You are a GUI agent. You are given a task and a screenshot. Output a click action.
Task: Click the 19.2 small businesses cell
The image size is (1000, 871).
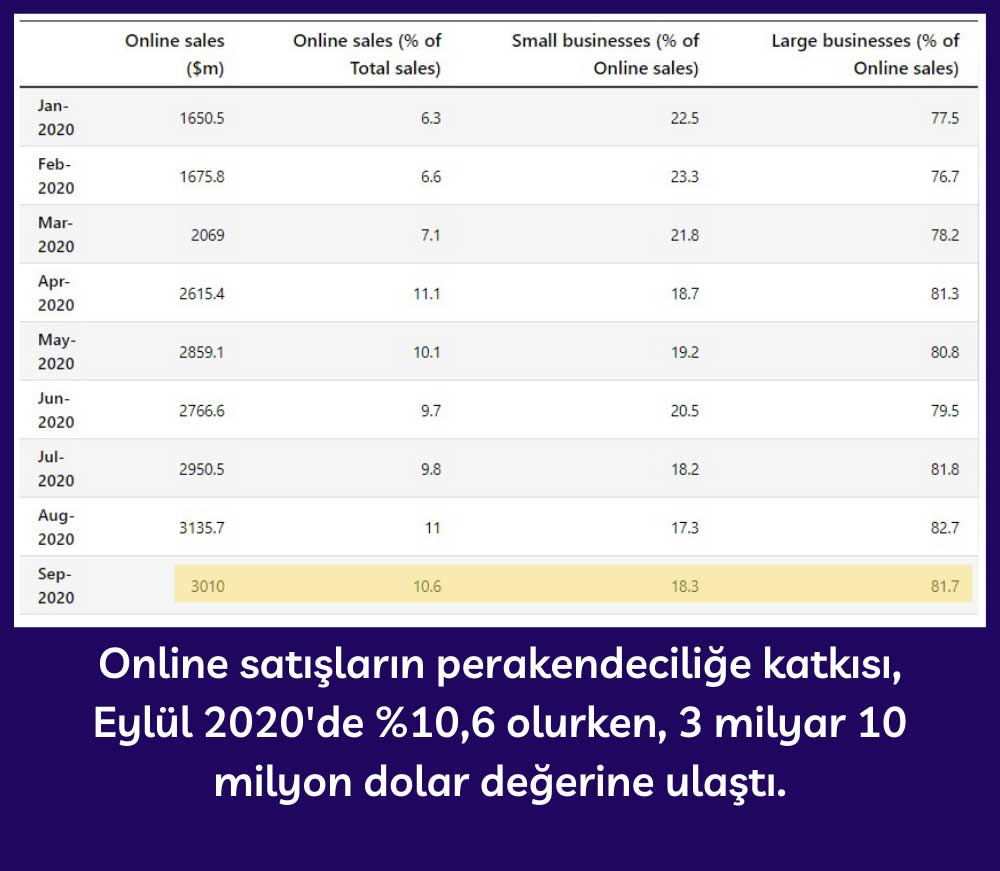[685, 352]
